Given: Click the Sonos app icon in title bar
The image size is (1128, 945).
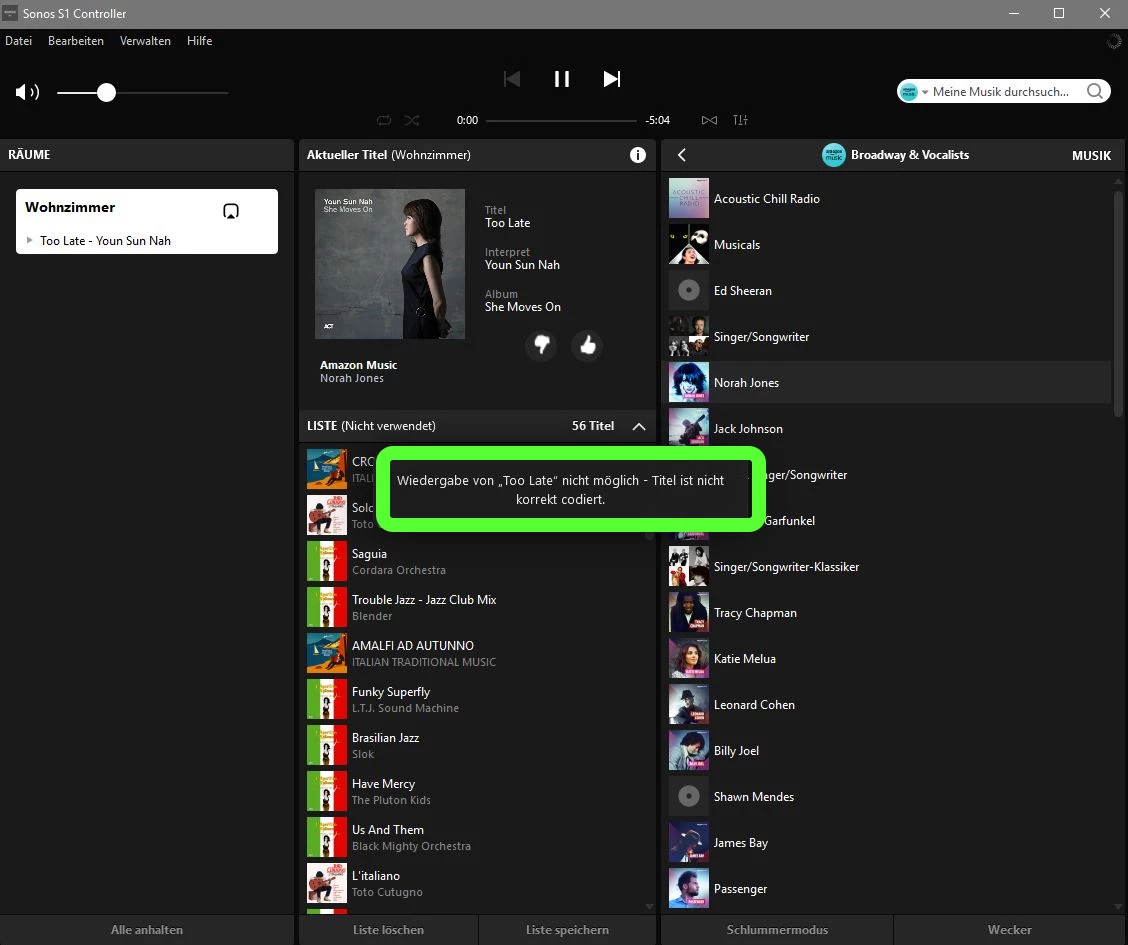Looking at the screenshot, I should (10, 13).
